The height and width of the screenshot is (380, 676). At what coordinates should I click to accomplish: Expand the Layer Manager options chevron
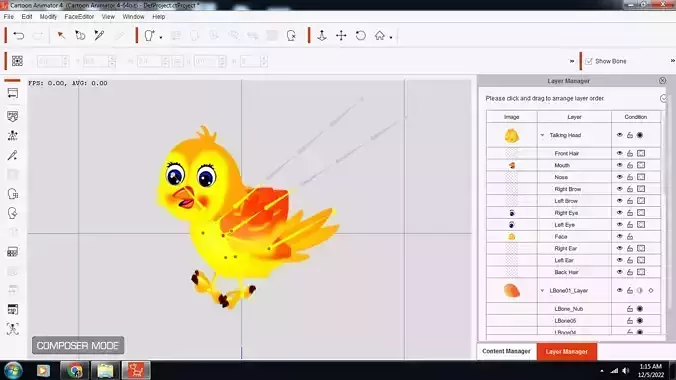[663, 99]
